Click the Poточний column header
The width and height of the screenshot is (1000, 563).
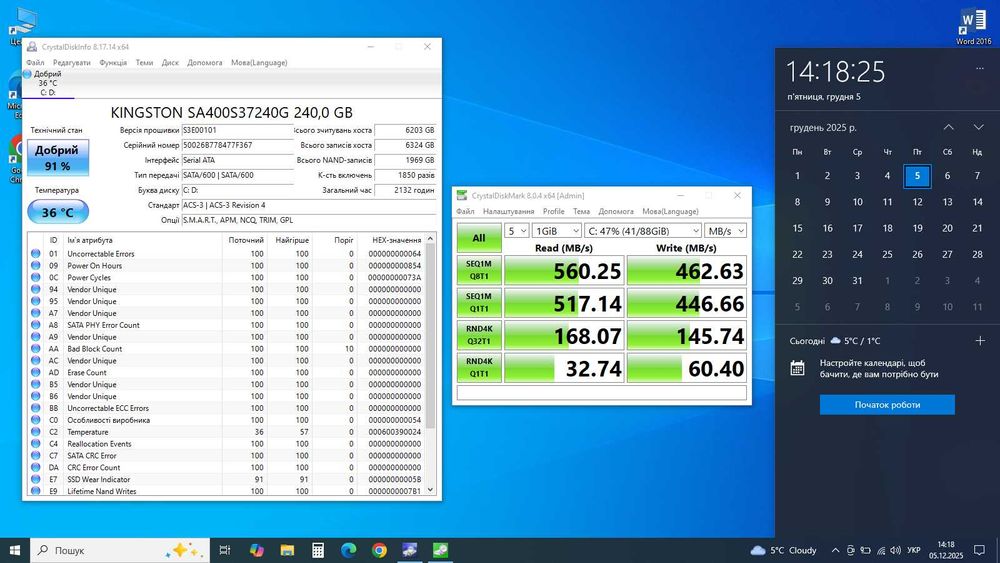pos(246,240)
